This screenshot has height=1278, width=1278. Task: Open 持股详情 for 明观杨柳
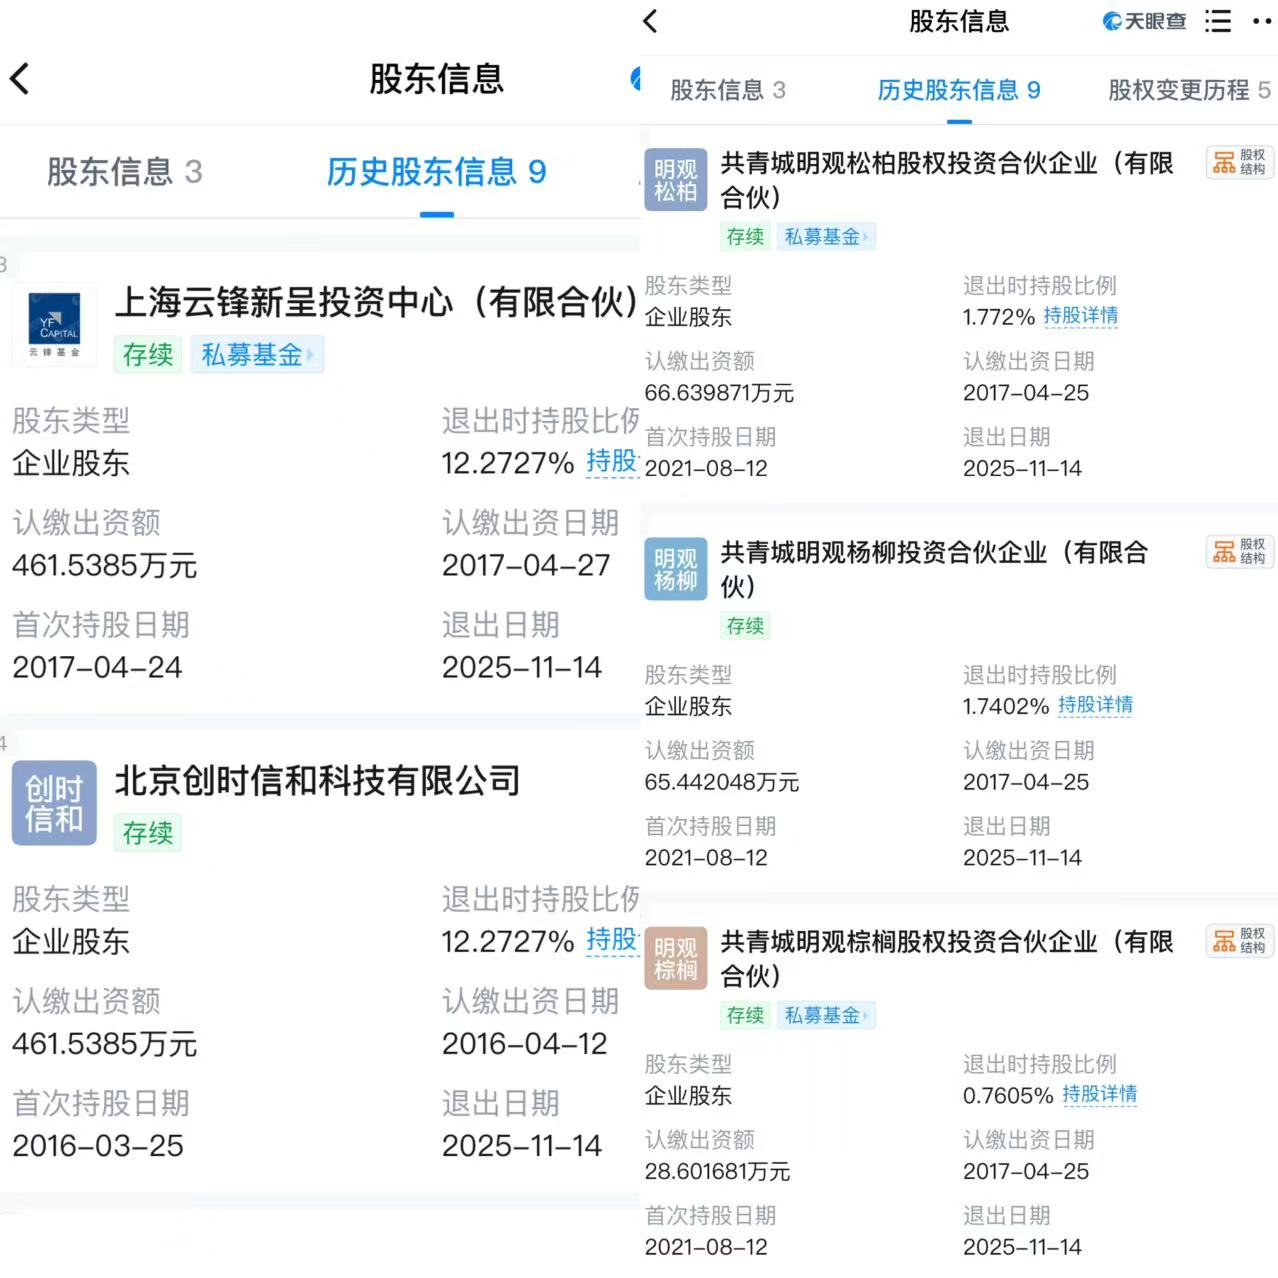[x=1096, y=705]
